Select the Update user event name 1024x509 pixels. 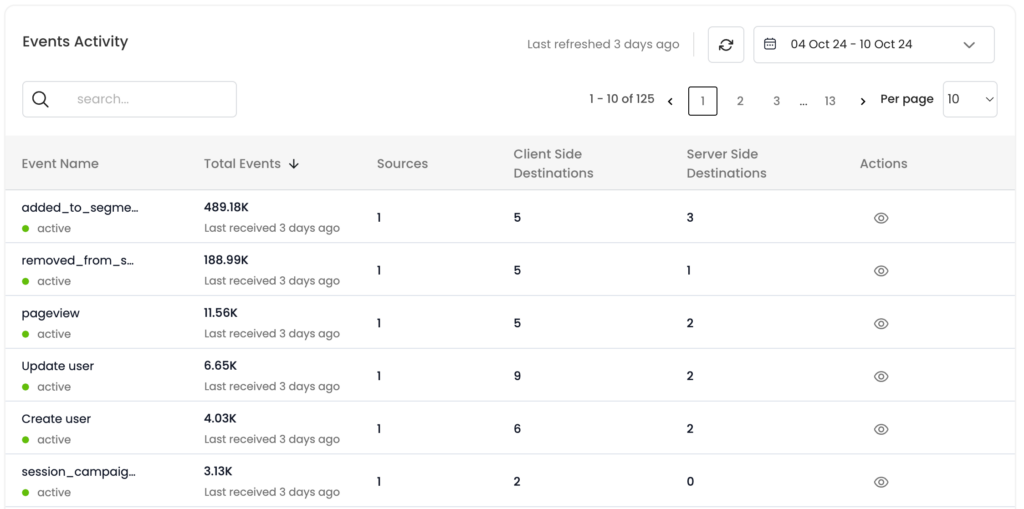tap(57, 366)
